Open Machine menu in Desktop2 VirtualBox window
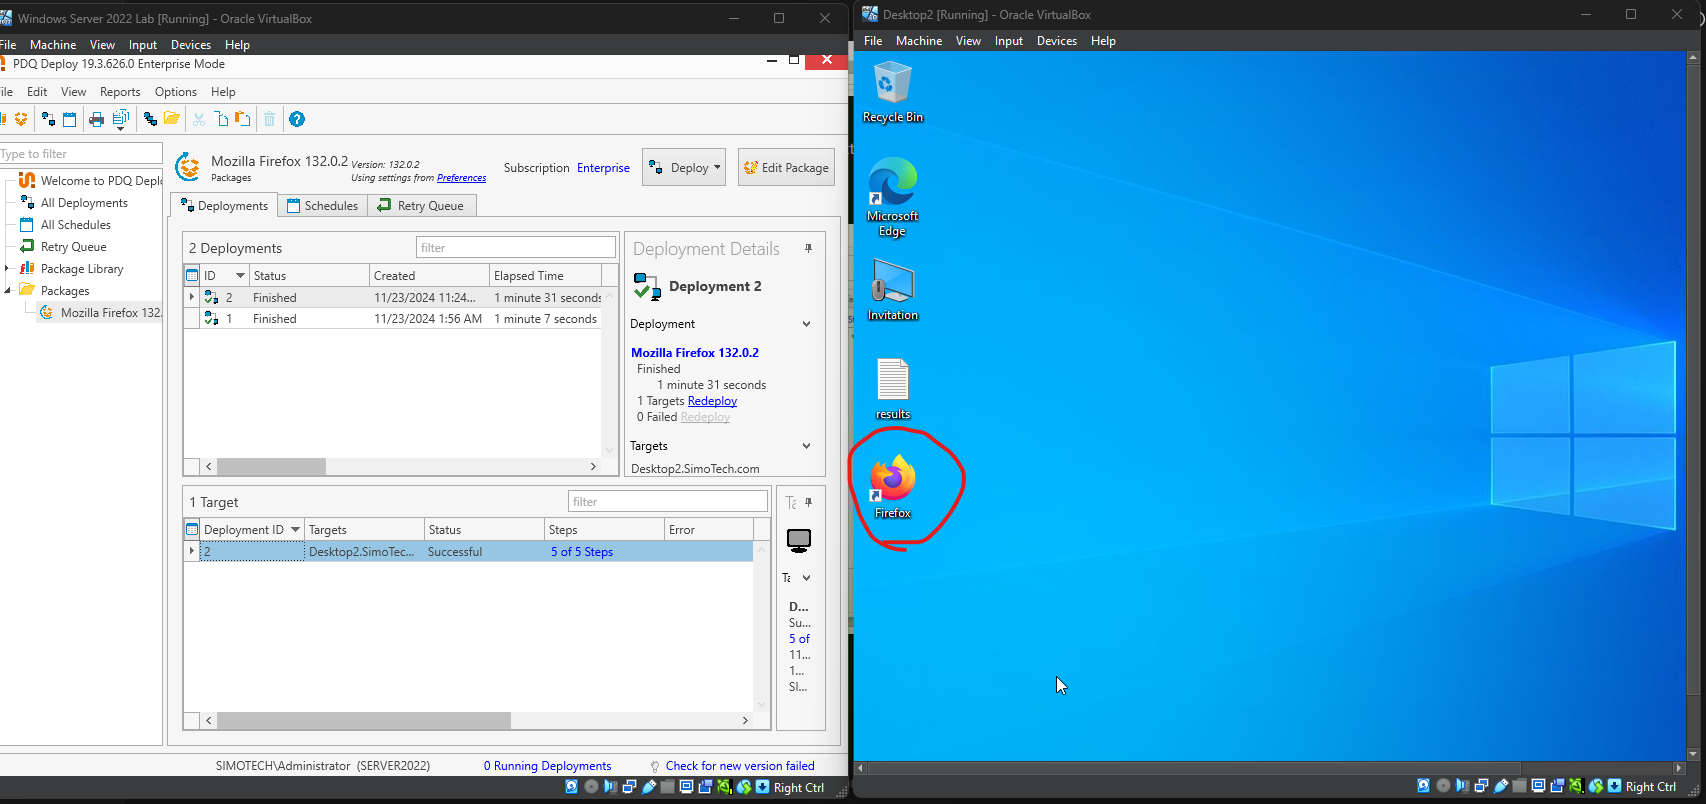This screenshot has height=804, width=1706. point(919,41)
